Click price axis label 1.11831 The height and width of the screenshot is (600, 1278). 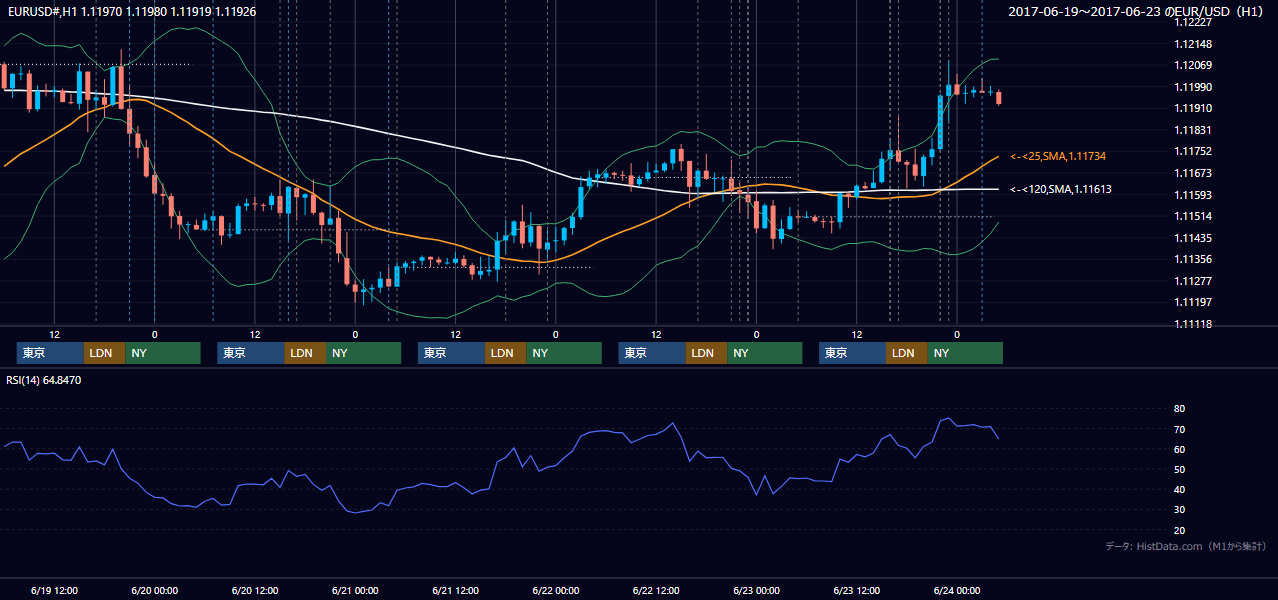(x=1194, y=130)
